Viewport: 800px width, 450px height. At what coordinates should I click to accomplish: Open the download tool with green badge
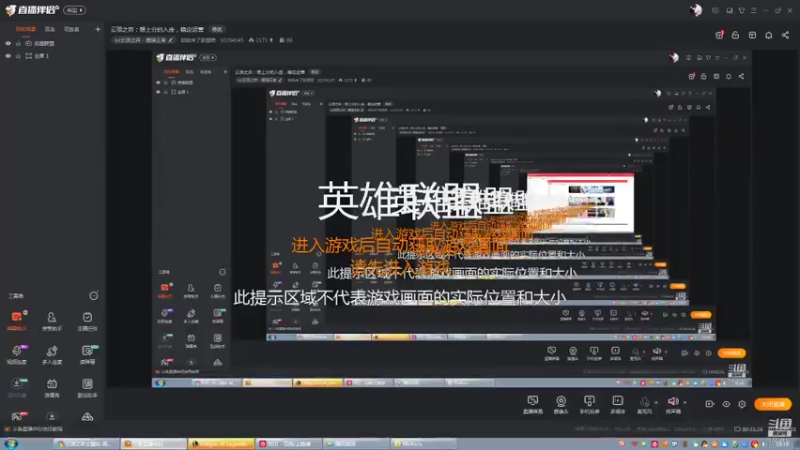pos(17,387)
